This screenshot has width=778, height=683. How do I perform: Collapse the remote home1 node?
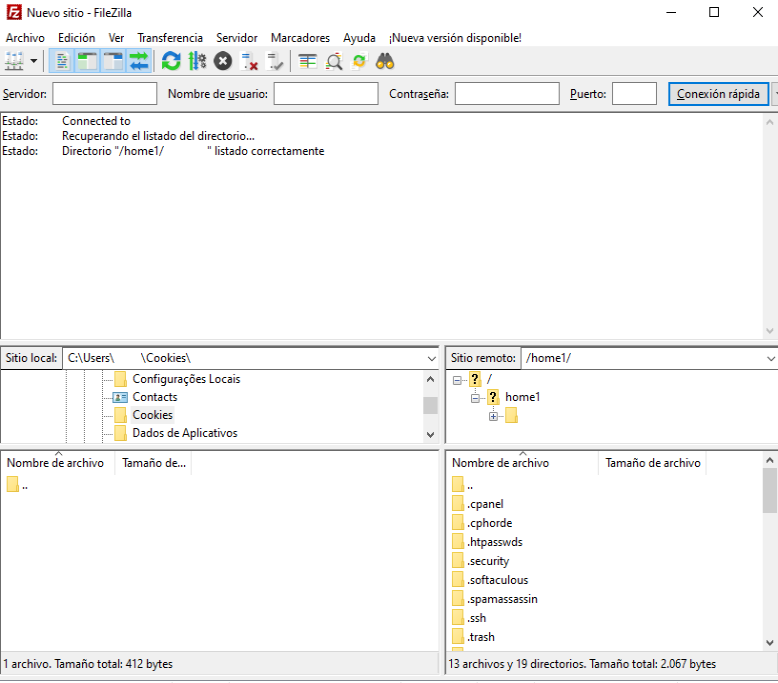475,398
